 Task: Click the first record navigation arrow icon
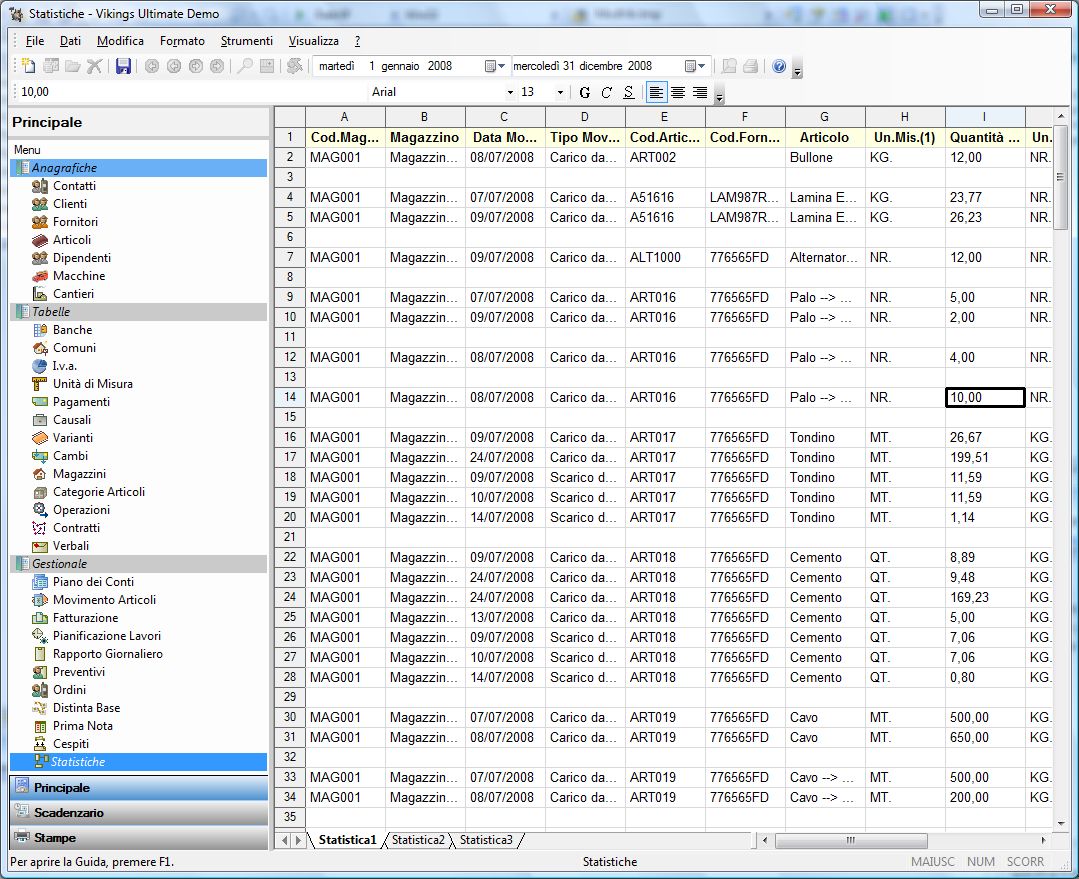pos(152,66)
